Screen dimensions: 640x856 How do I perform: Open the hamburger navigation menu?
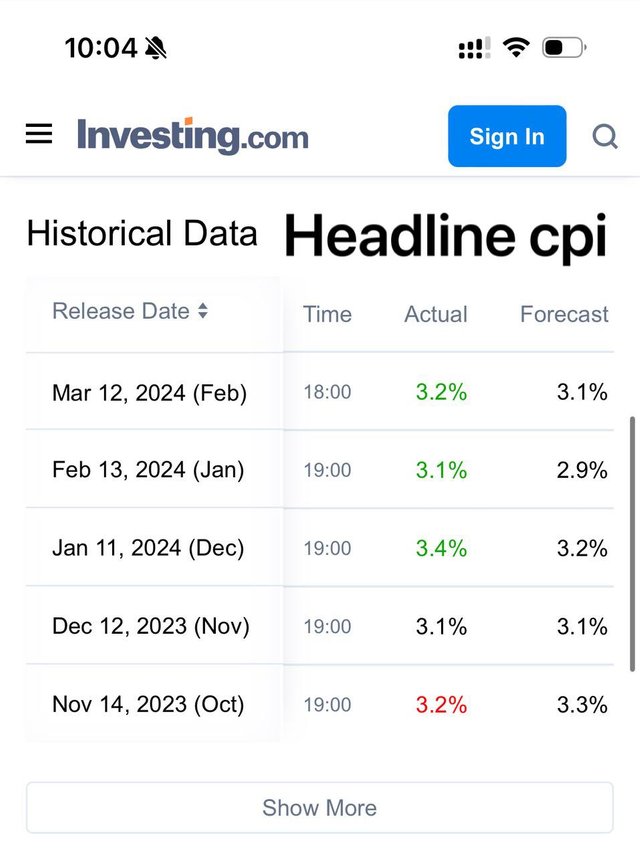(x=39, y=134)
